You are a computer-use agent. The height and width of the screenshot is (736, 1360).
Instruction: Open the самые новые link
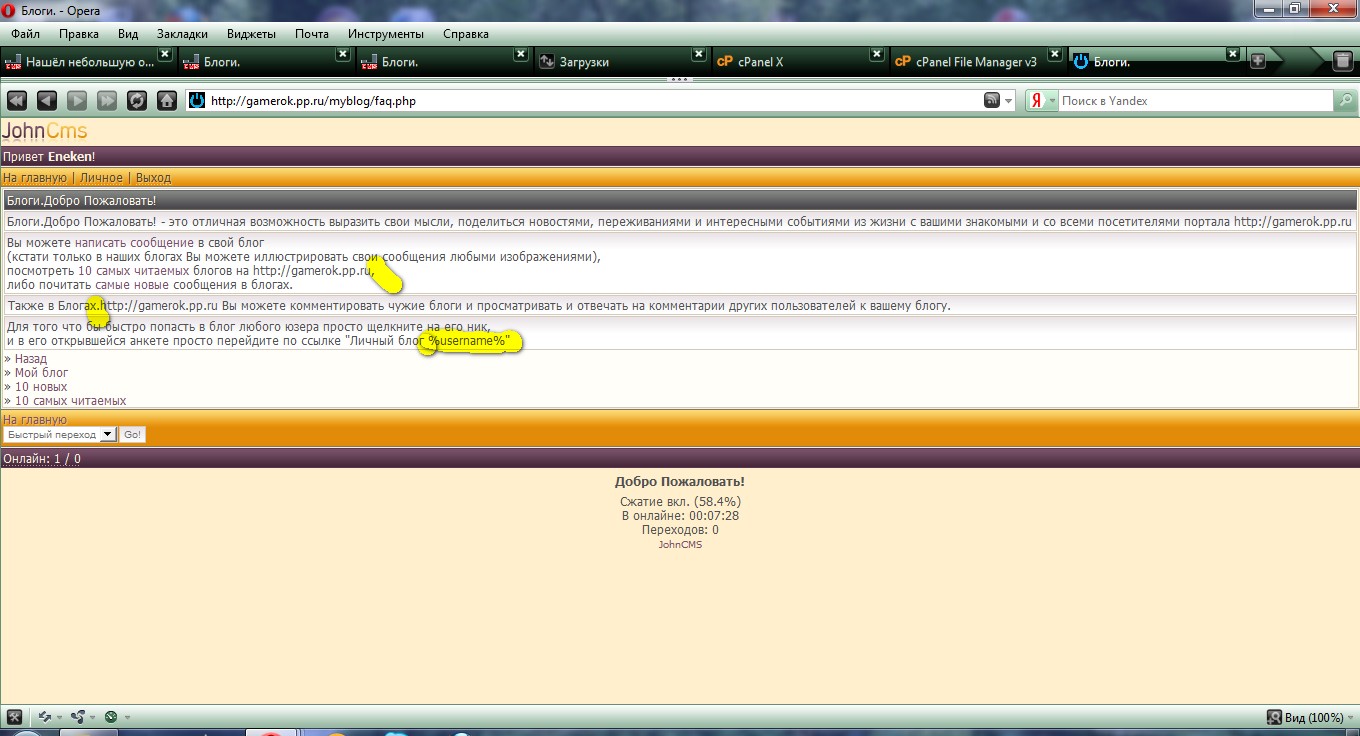coord(133,285)
